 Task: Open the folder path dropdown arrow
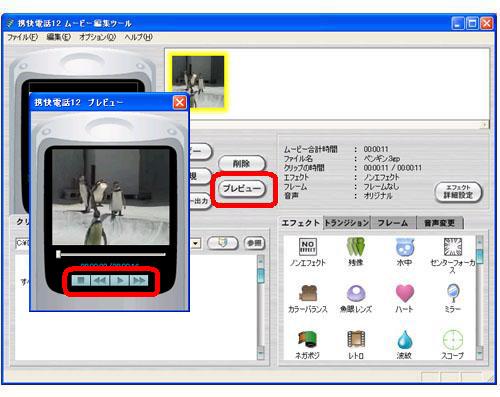(196, 243)
